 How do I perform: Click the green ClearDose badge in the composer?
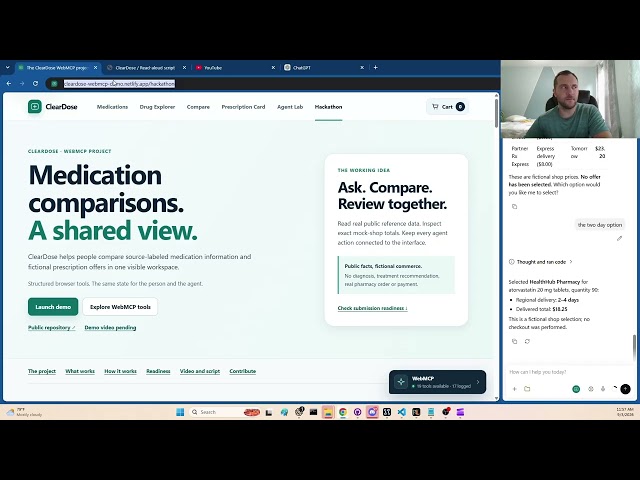[576, 389]
